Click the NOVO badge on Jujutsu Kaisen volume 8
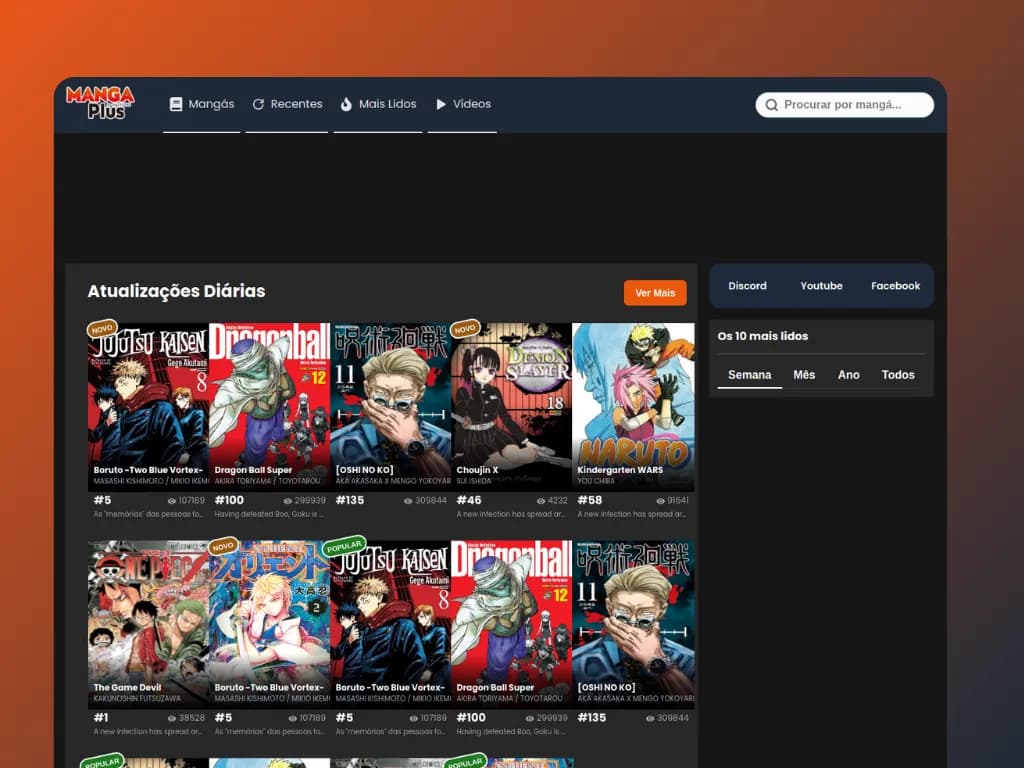The height and width of the screenshot is (768, 1024). point(103,328)
